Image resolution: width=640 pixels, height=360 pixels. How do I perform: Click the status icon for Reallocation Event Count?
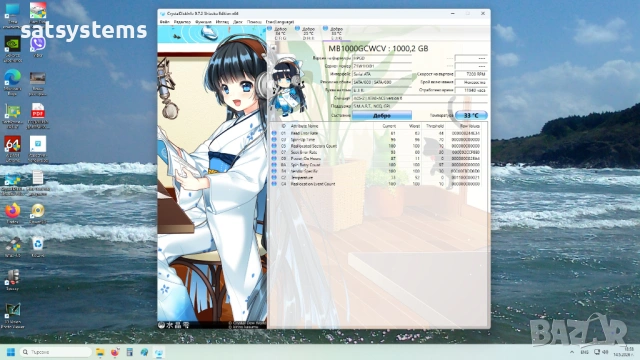274,184
